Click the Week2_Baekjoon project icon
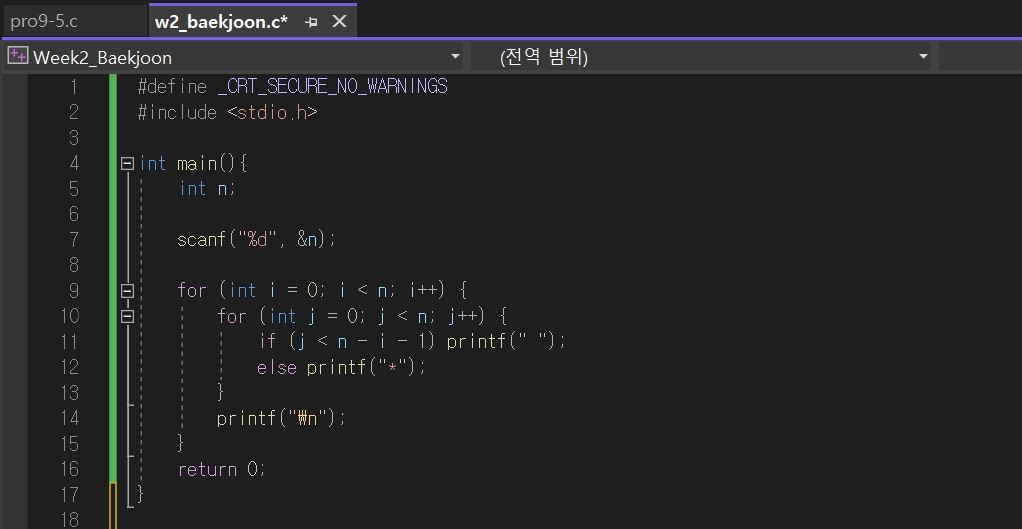Screen dimensions: 1022x529 [18, 57]
